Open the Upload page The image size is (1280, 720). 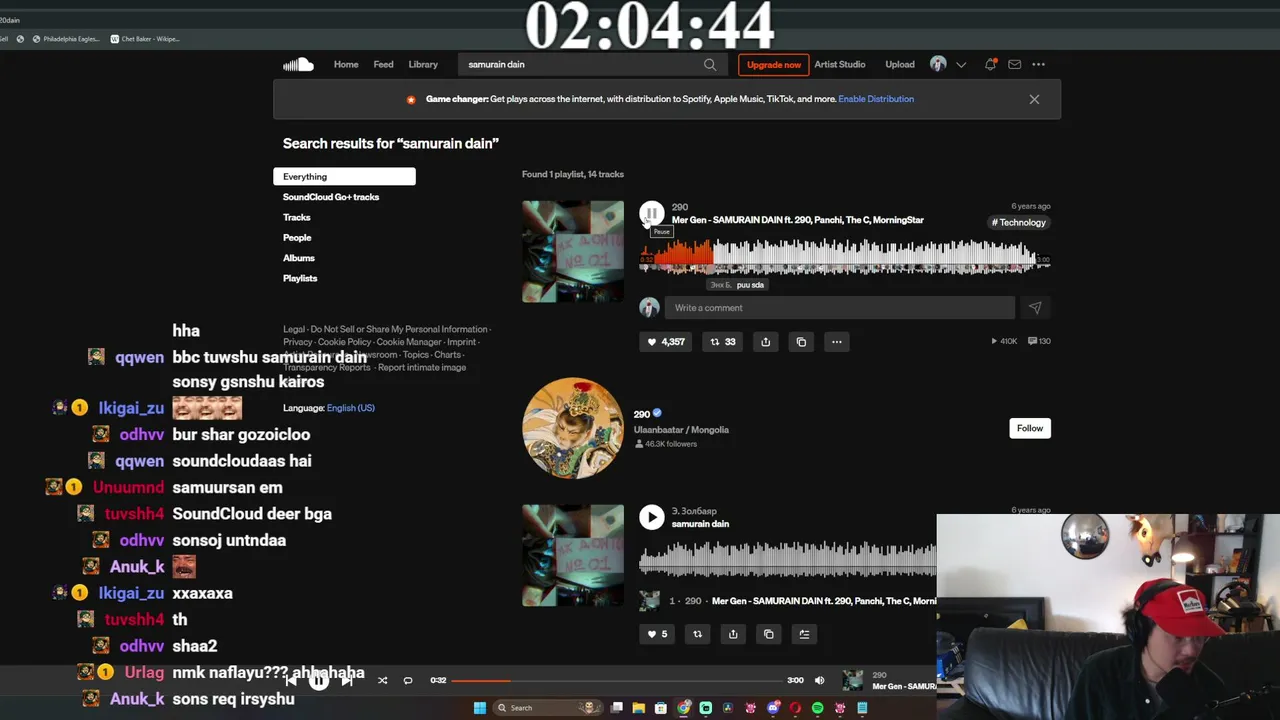pos(900,65)
